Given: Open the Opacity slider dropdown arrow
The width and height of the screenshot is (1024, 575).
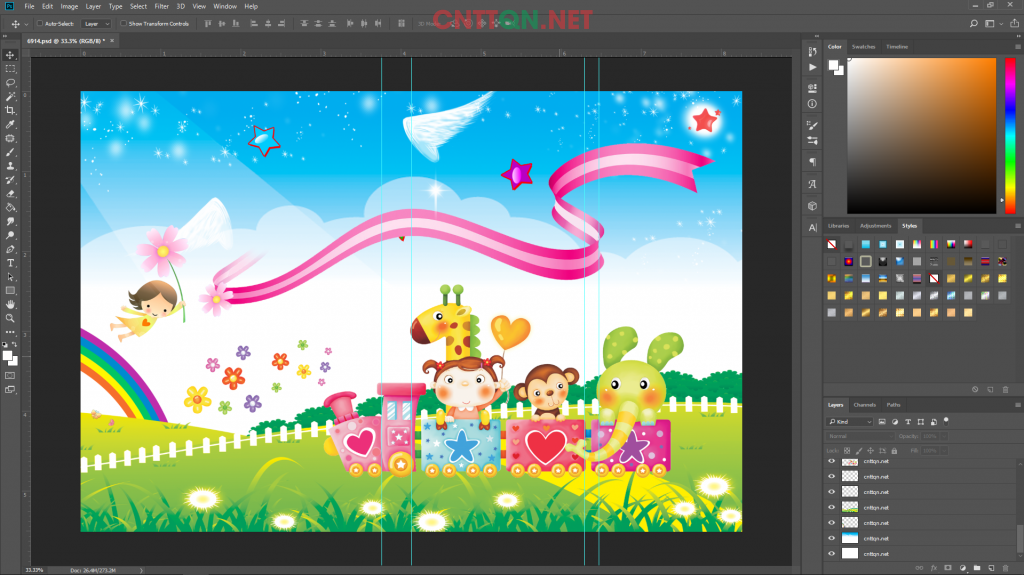Looking at the screenshot, I should tap(944, 436).
